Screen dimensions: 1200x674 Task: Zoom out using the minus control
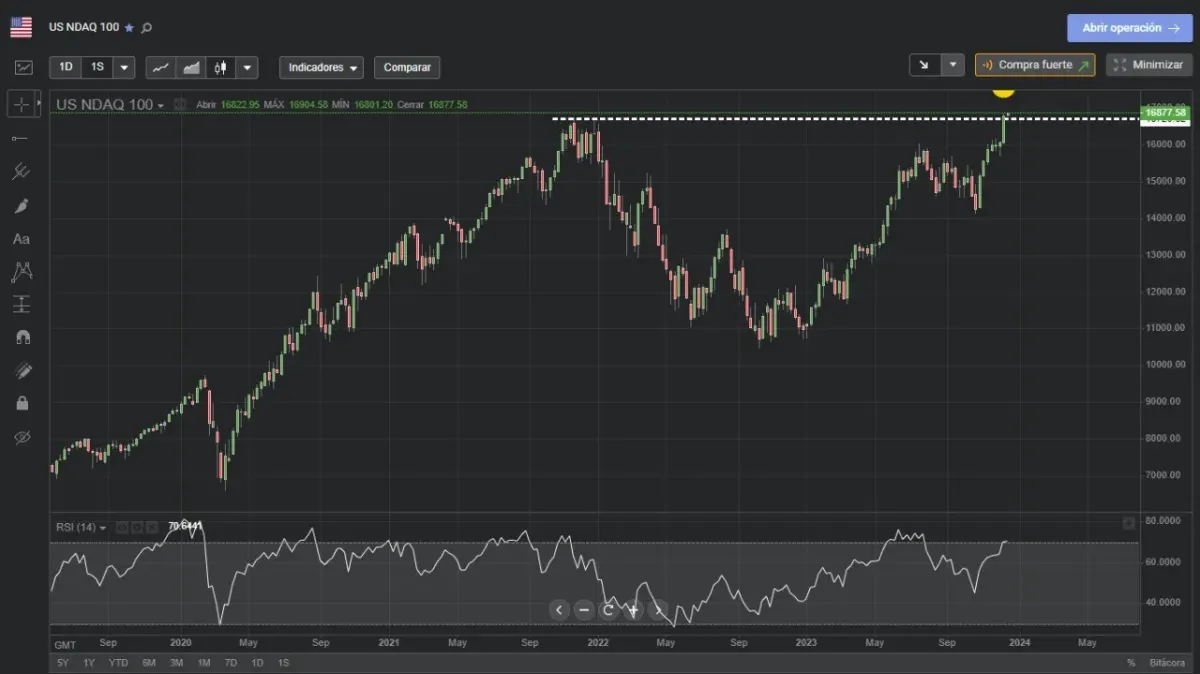584,610
